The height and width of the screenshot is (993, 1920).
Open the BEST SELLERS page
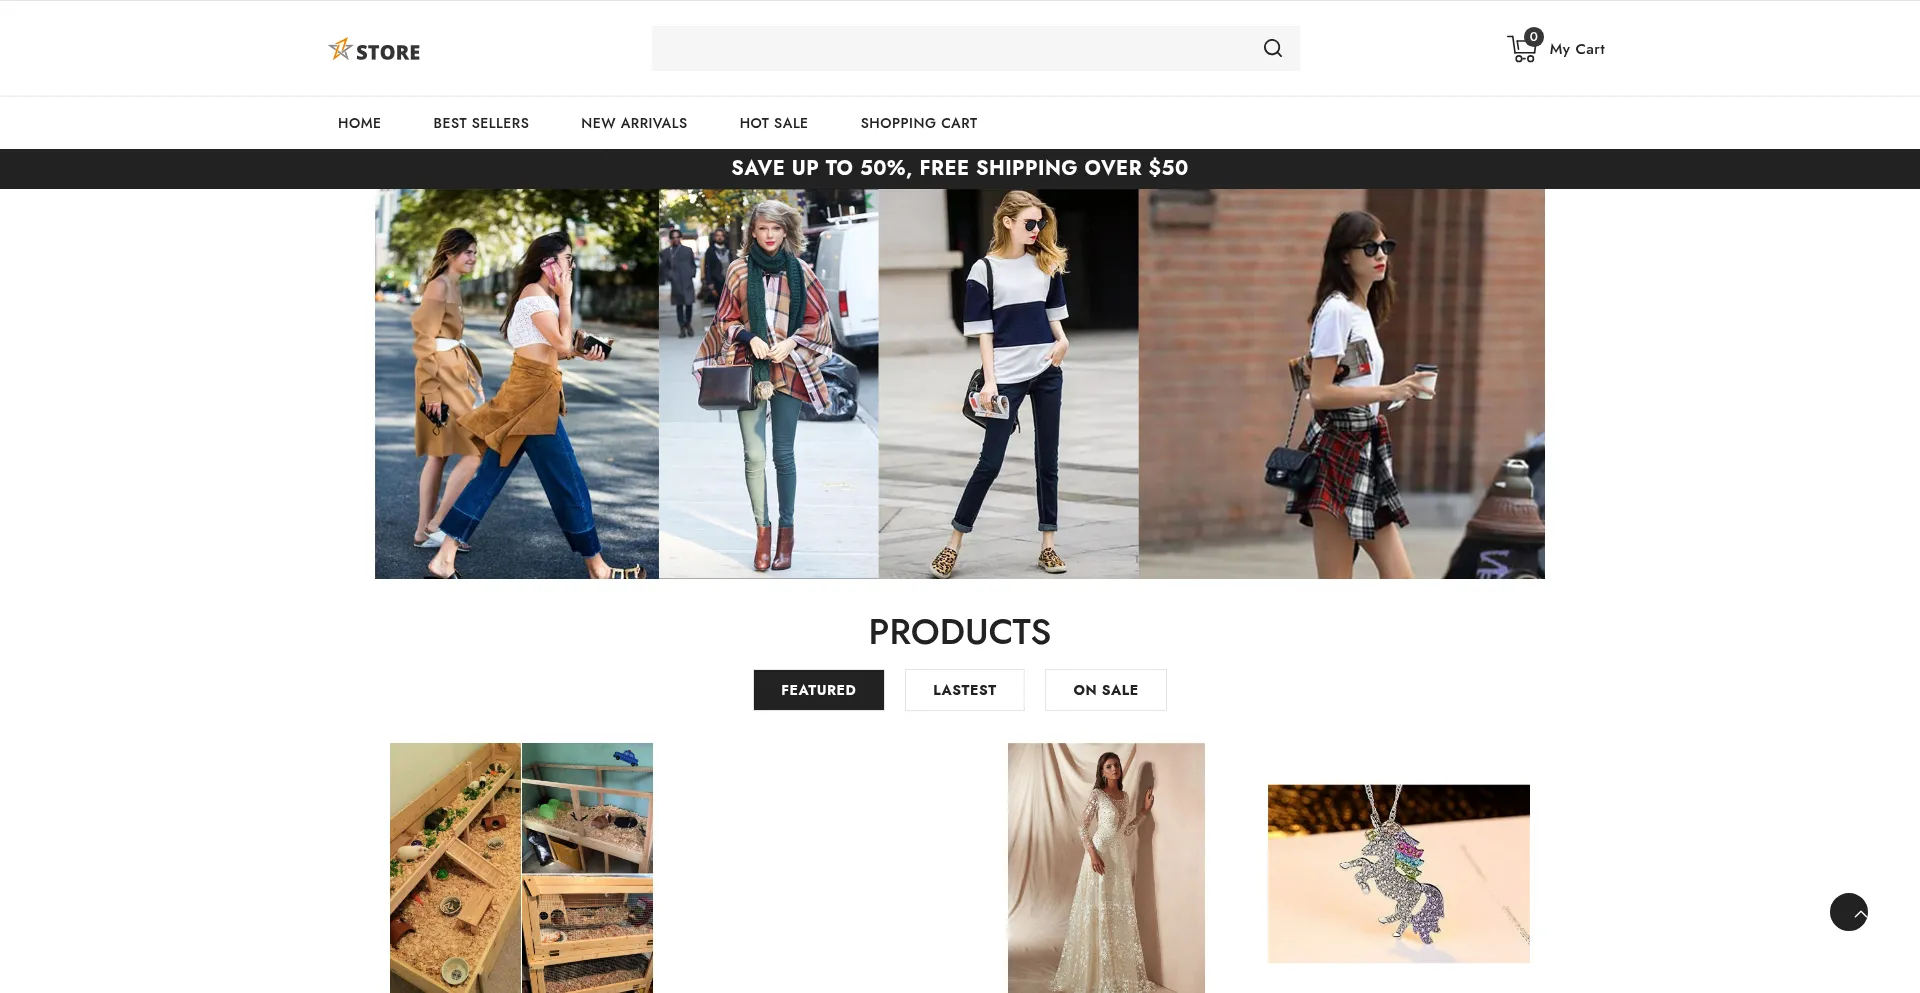(481, 123)
